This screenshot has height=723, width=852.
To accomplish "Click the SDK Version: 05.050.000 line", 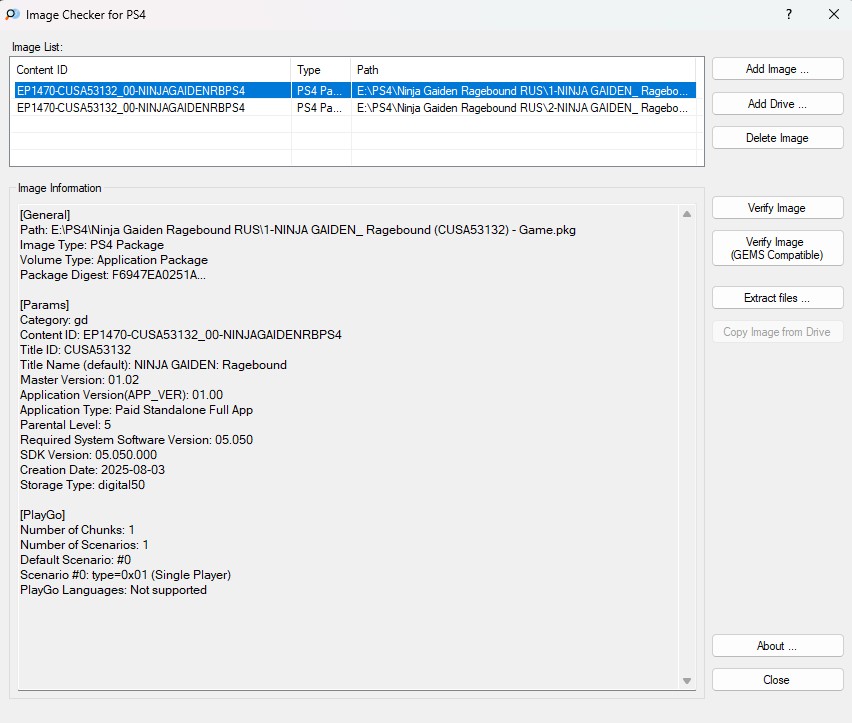I will click(89, 455).
